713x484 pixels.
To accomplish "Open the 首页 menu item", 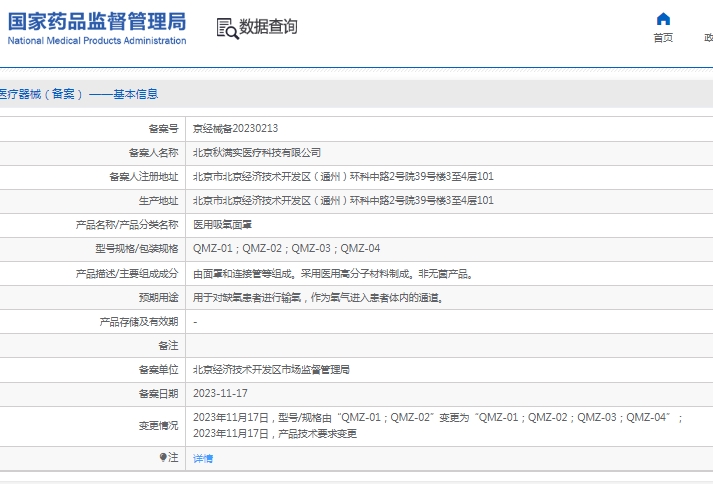I will pyautogui.click(x=663, y=38).
